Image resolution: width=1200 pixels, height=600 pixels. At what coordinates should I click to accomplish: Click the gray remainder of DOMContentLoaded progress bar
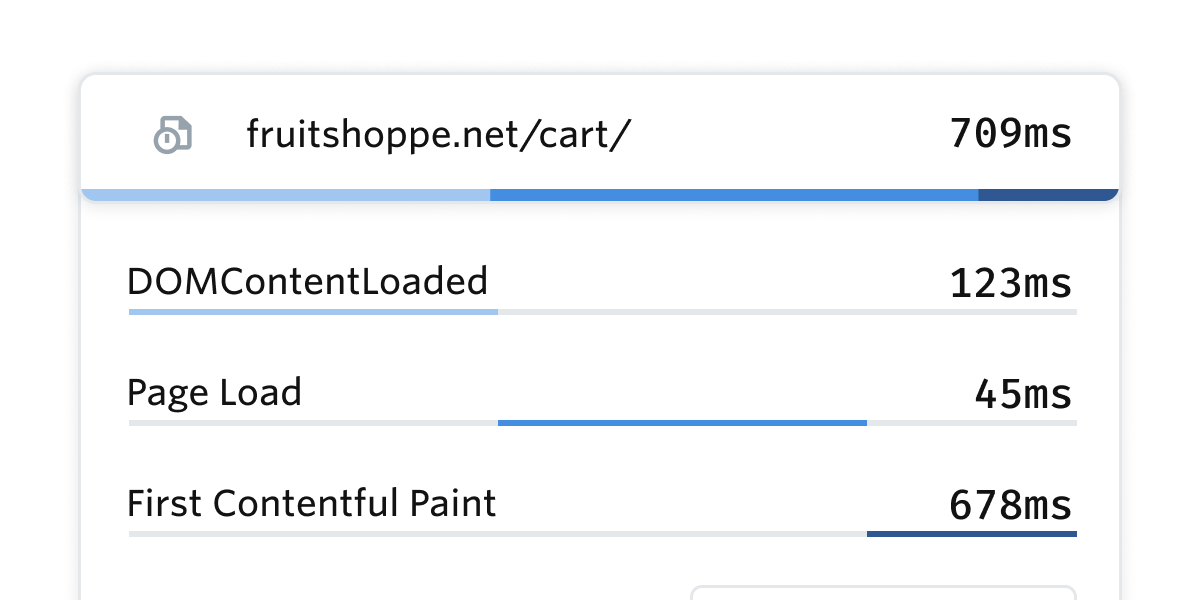(787, 312)
